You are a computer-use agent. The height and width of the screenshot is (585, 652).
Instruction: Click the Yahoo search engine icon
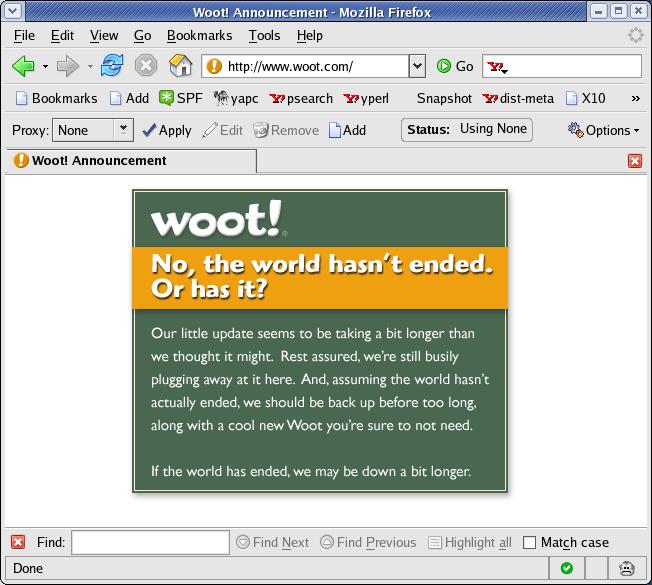[x=496, y=67]
